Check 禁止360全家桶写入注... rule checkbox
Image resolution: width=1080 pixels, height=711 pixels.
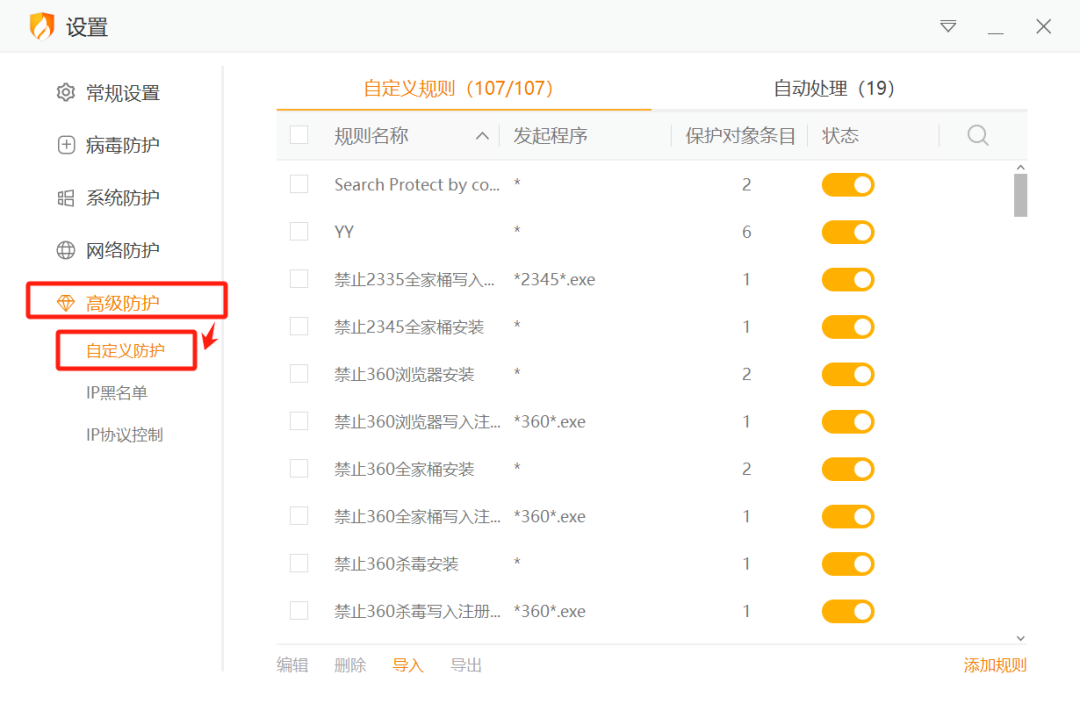(x=299, y=516)
